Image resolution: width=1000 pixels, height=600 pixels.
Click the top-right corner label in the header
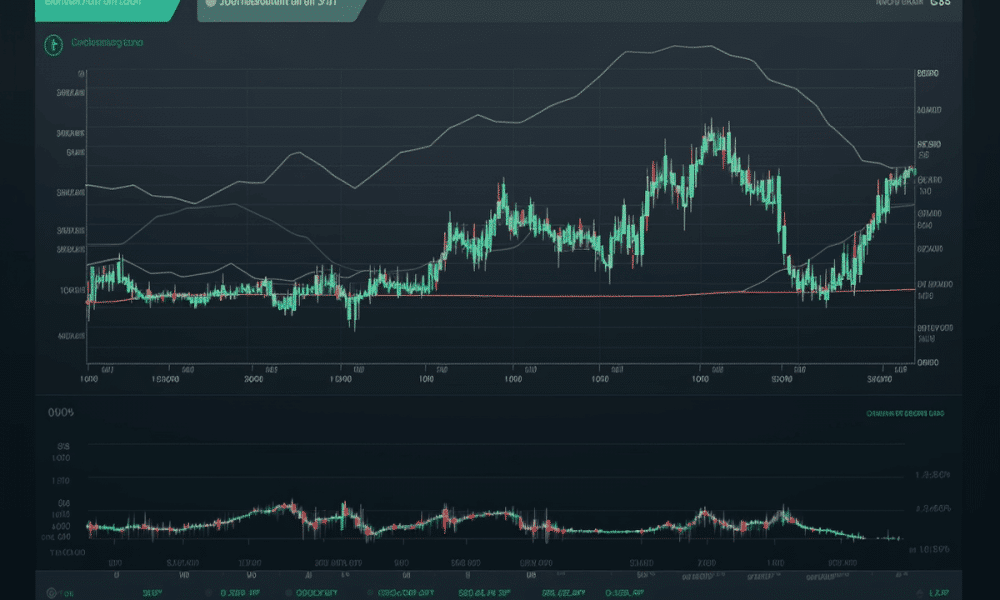click(938, 4)
